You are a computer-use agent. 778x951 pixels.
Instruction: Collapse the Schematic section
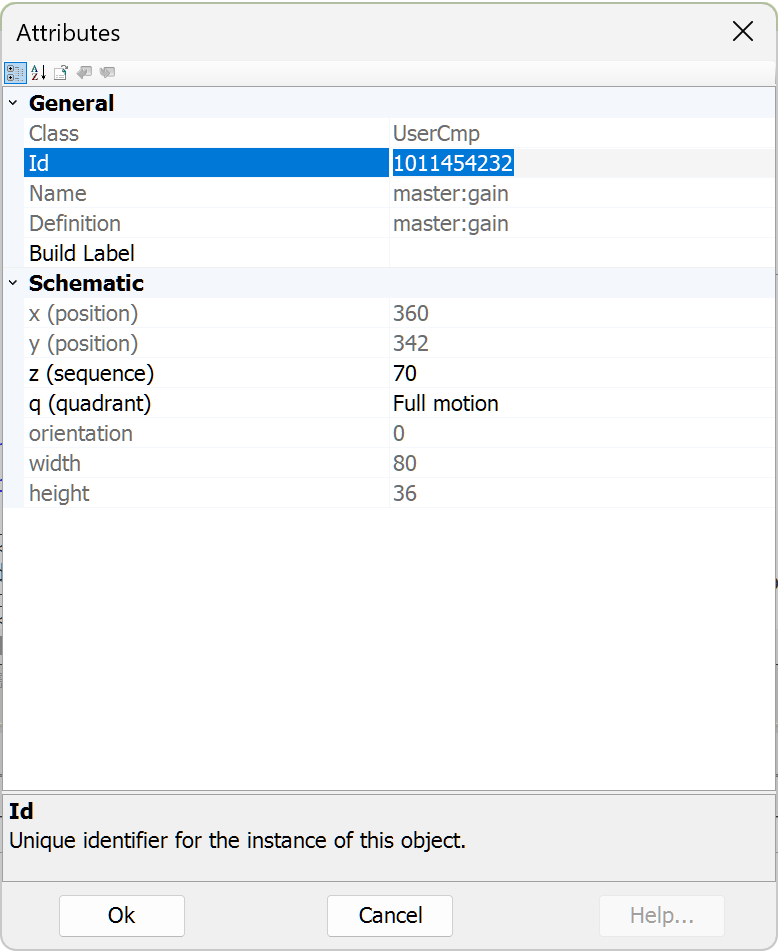13,283
